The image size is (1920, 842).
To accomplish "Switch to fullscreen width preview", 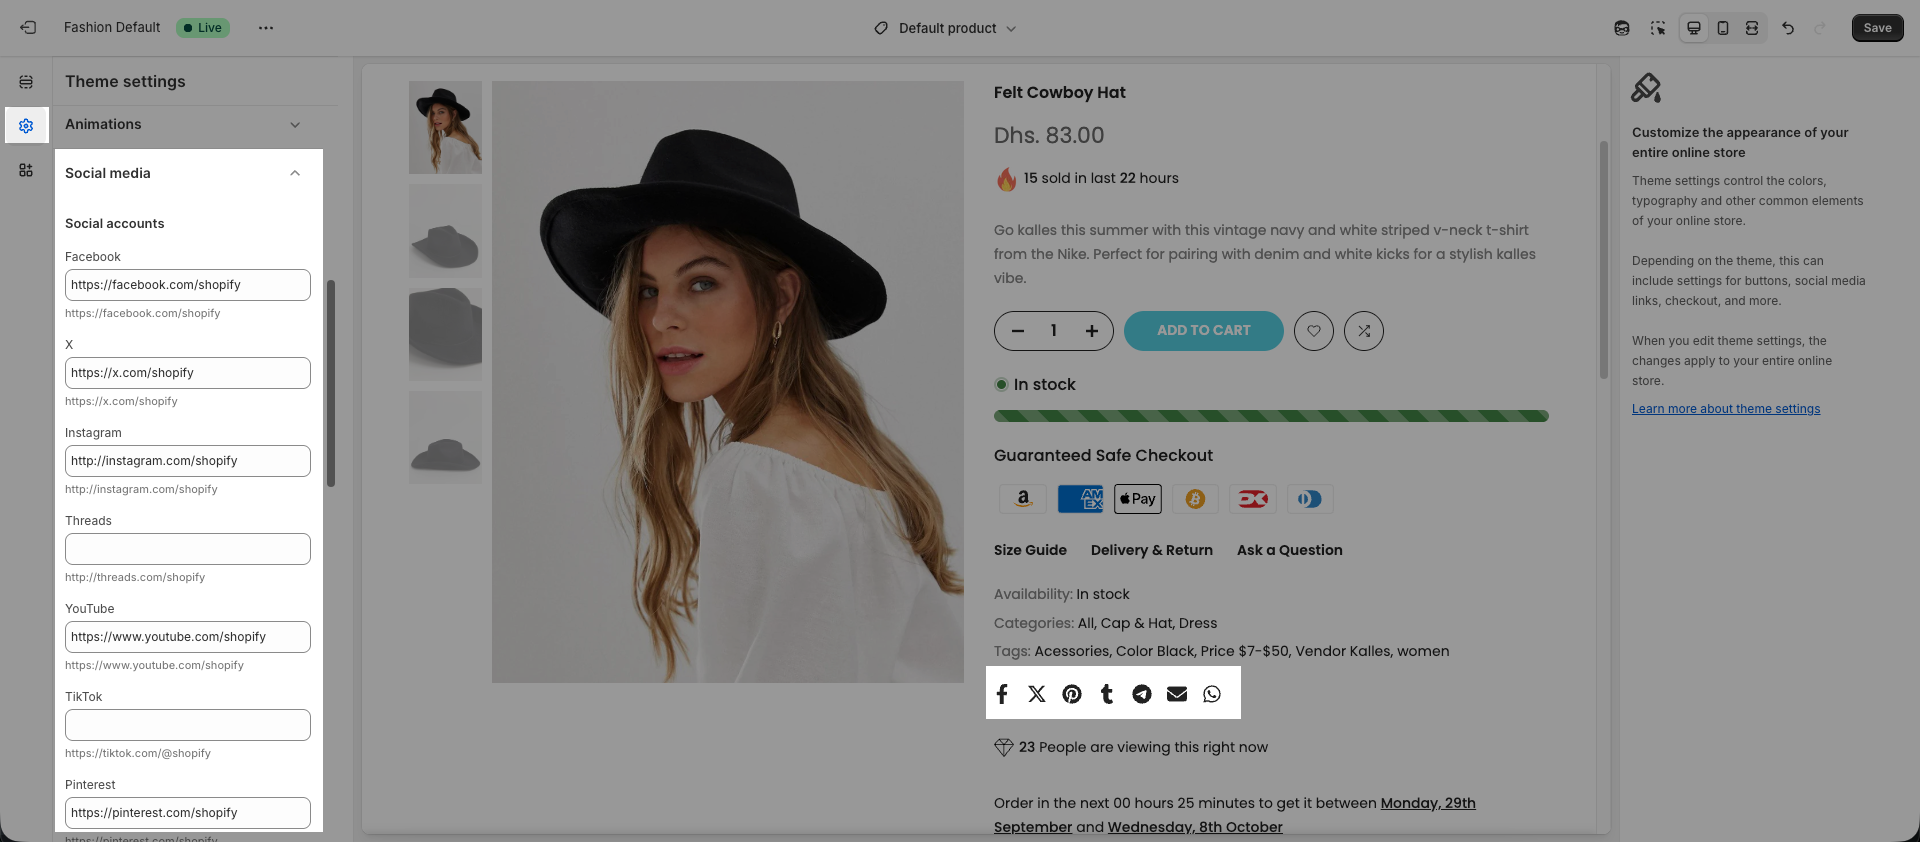I will [x=1752, y=28].
